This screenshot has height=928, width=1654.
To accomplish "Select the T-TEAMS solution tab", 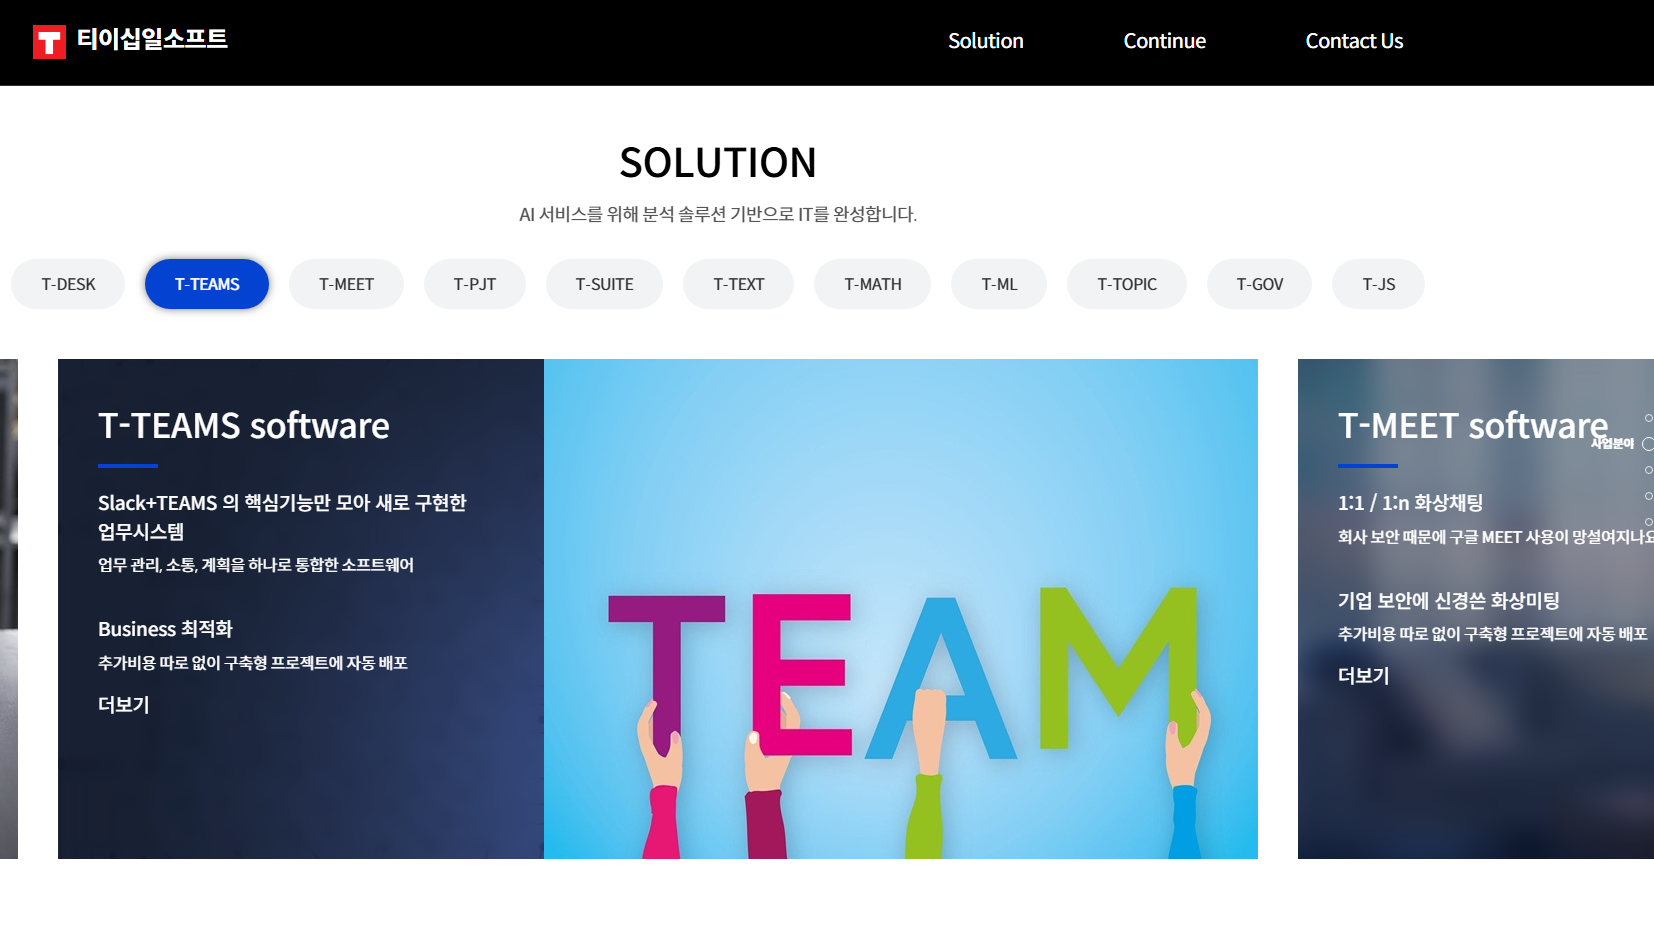I will tap(207, 284).
